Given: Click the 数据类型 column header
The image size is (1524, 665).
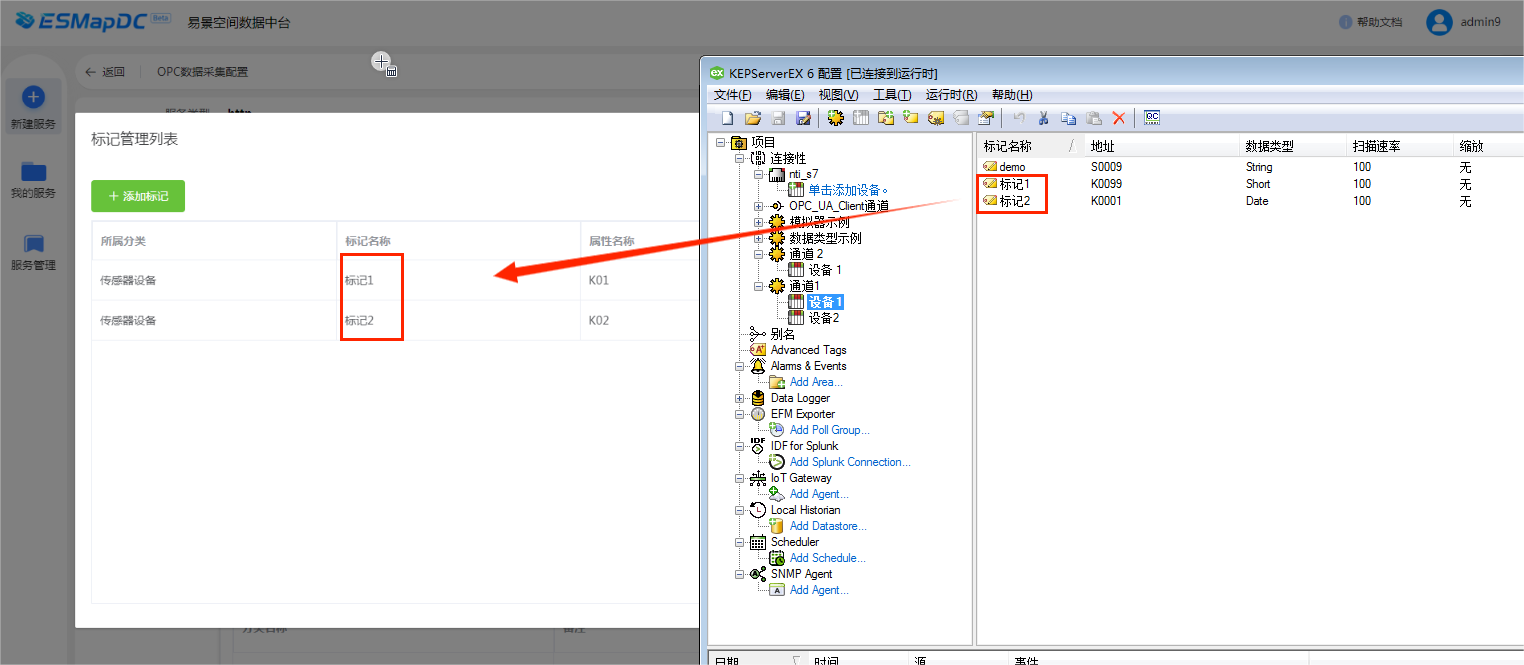Looking at the screenshot, I should coord(1290,146).
